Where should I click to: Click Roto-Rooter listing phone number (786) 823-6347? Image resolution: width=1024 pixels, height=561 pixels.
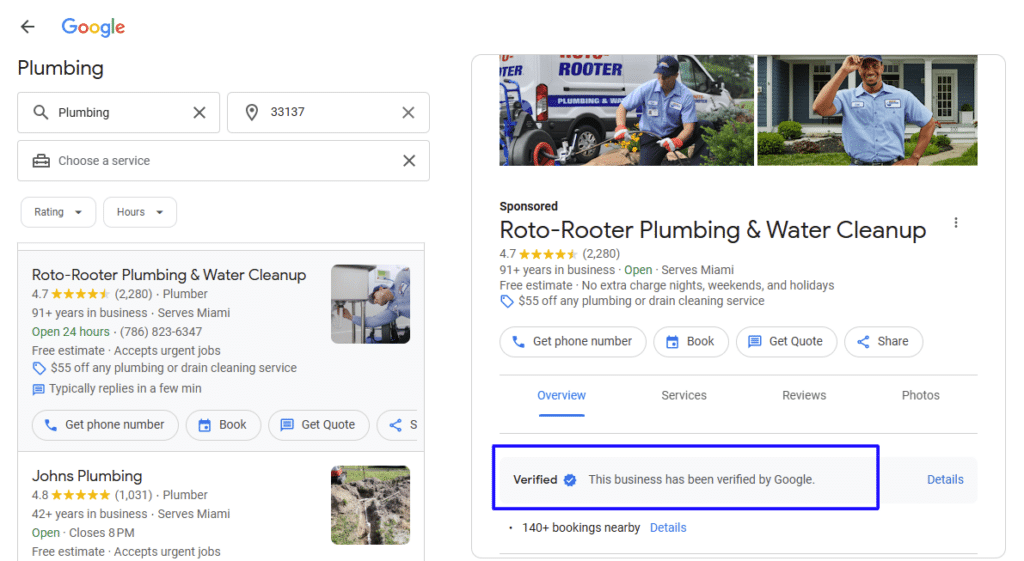(161, 332)
